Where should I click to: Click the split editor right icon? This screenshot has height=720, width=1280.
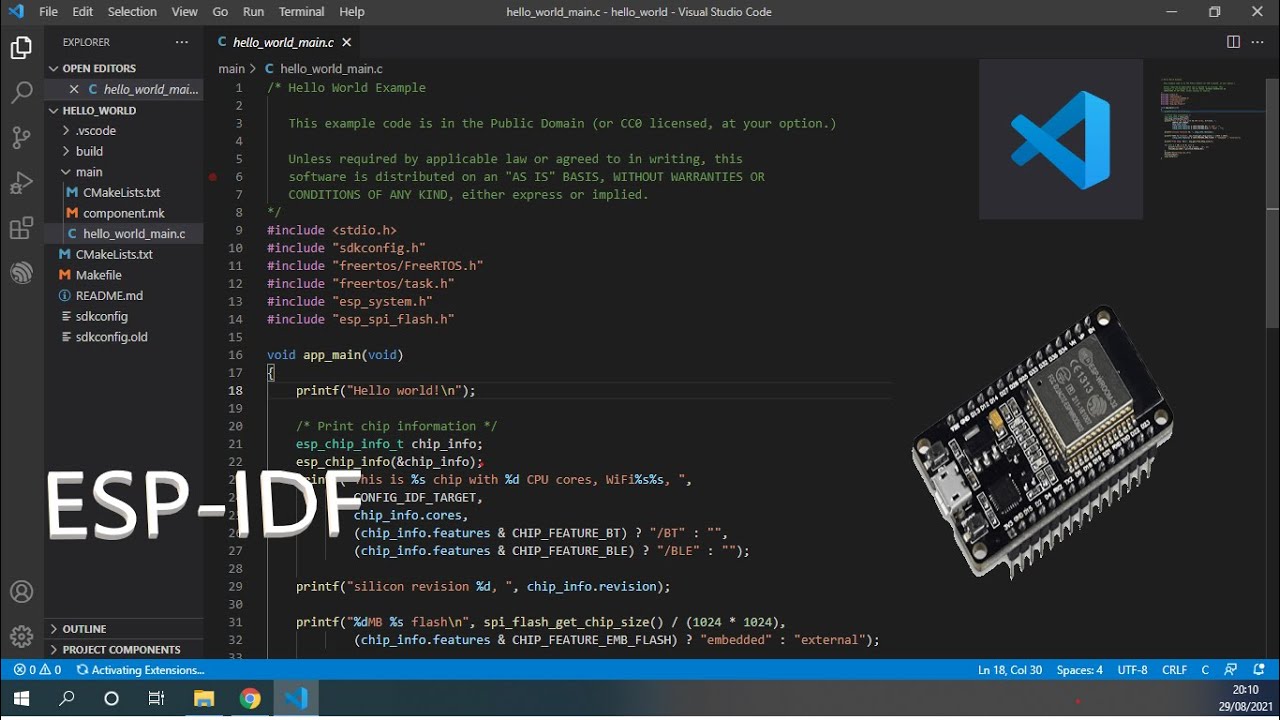tap(1233, 42)
